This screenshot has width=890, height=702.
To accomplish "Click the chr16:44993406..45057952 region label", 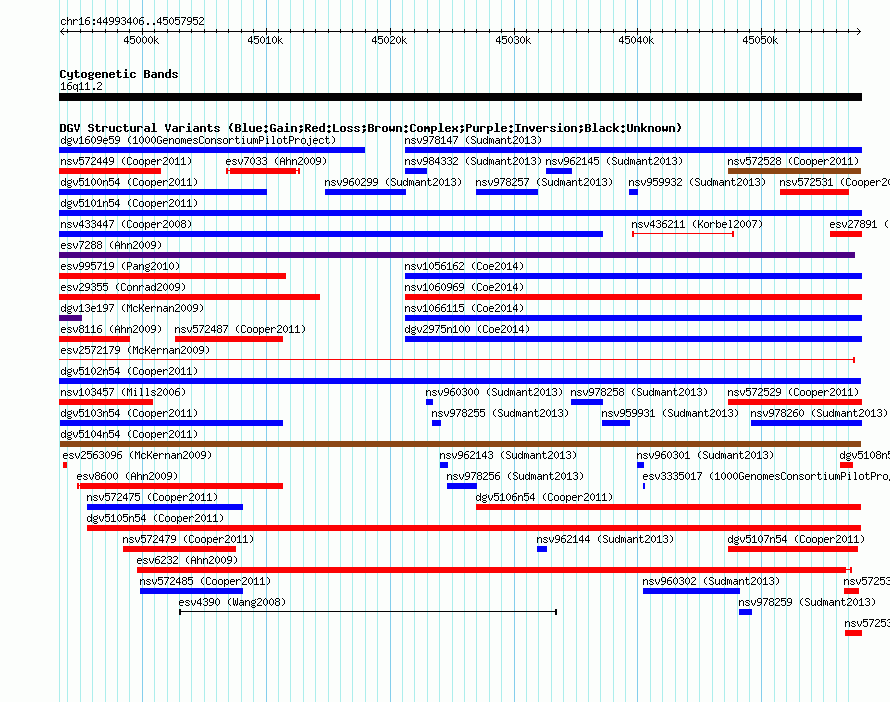I will pyautogui.click(x=132, y=21).
